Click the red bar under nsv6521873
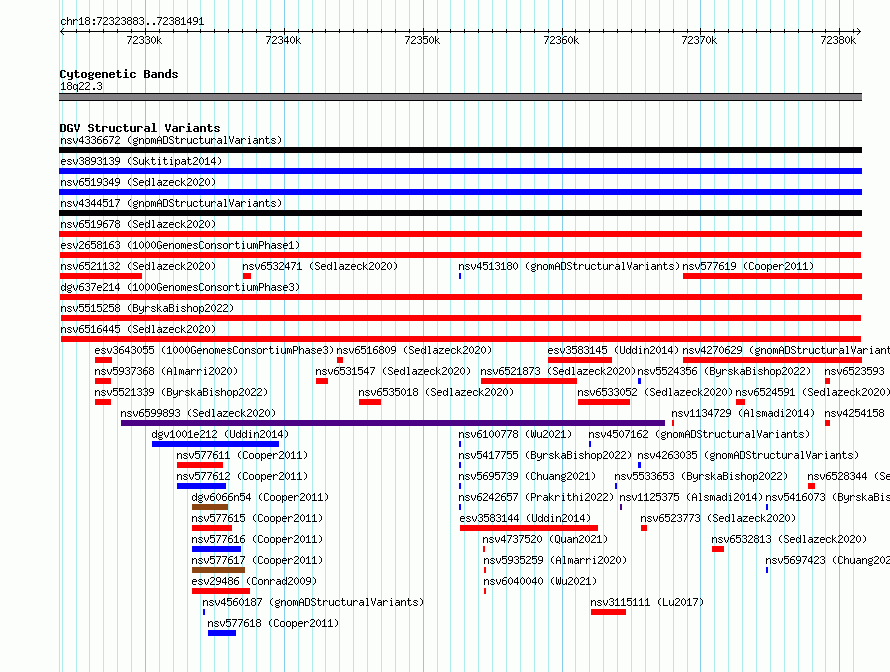Viewport: 890px width, 672px height. pos(529,381)
